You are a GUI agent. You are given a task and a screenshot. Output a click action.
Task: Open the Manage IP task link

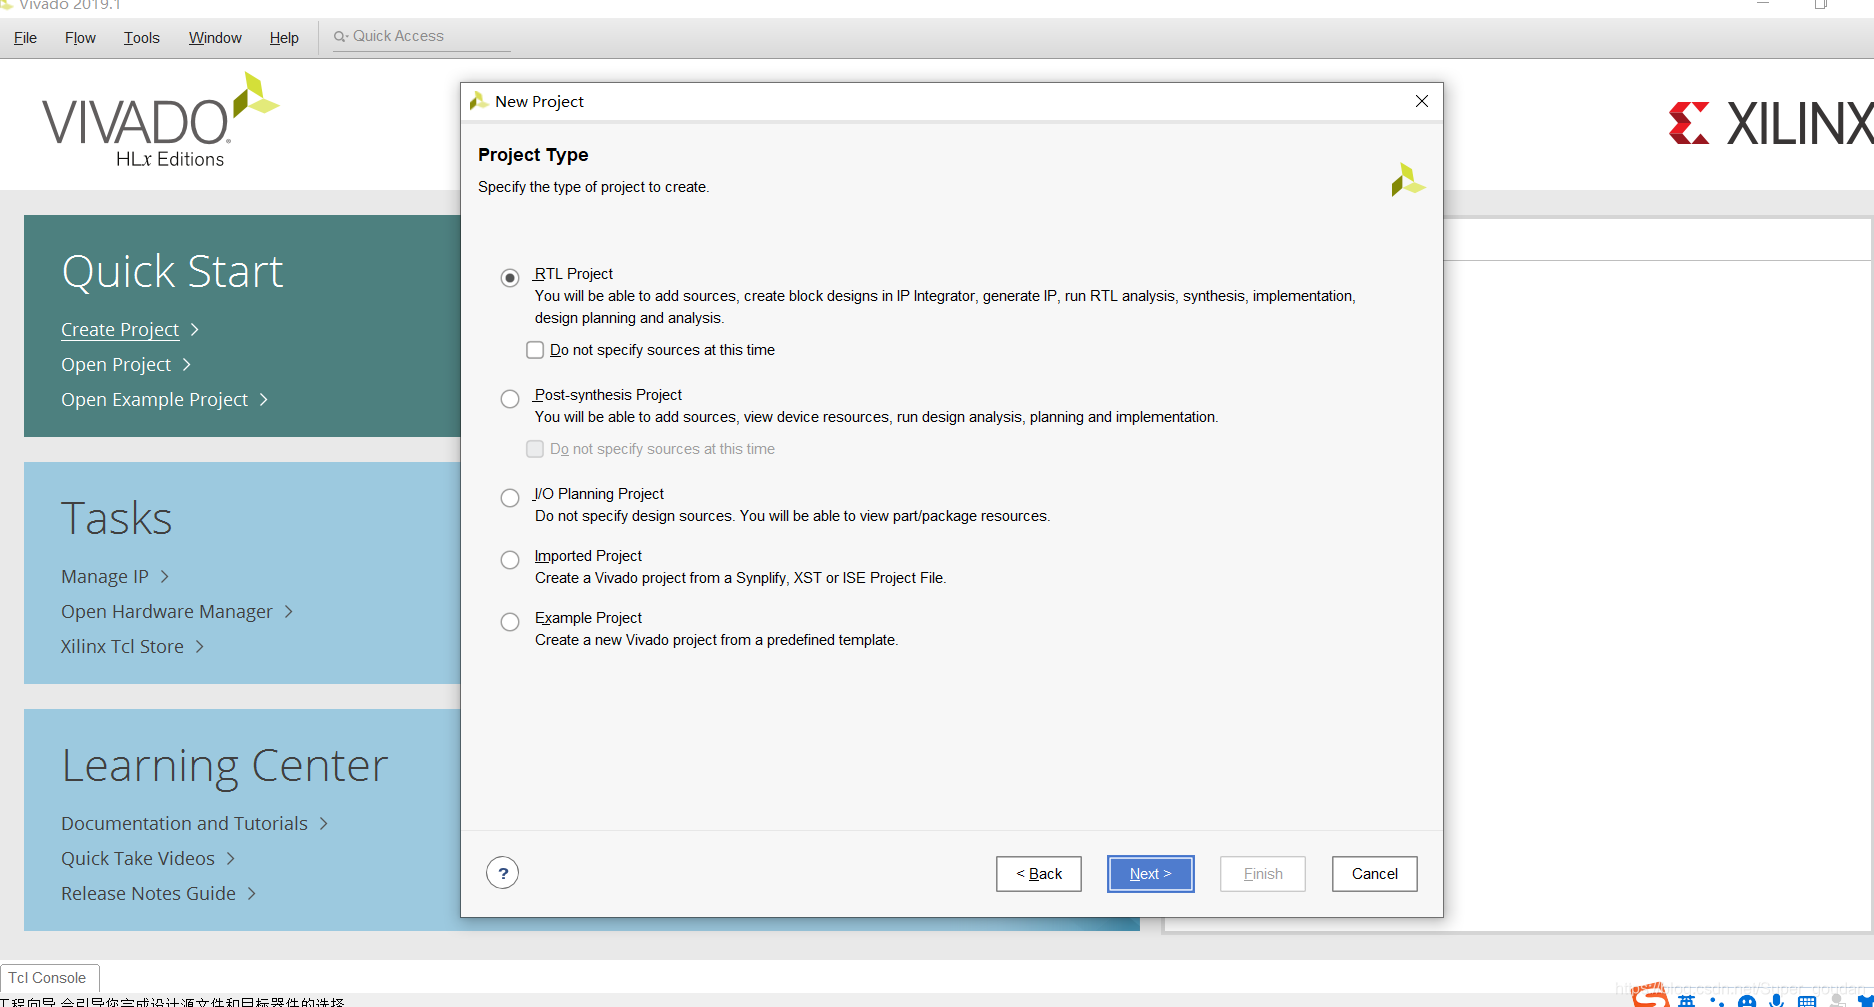(105, 577)
